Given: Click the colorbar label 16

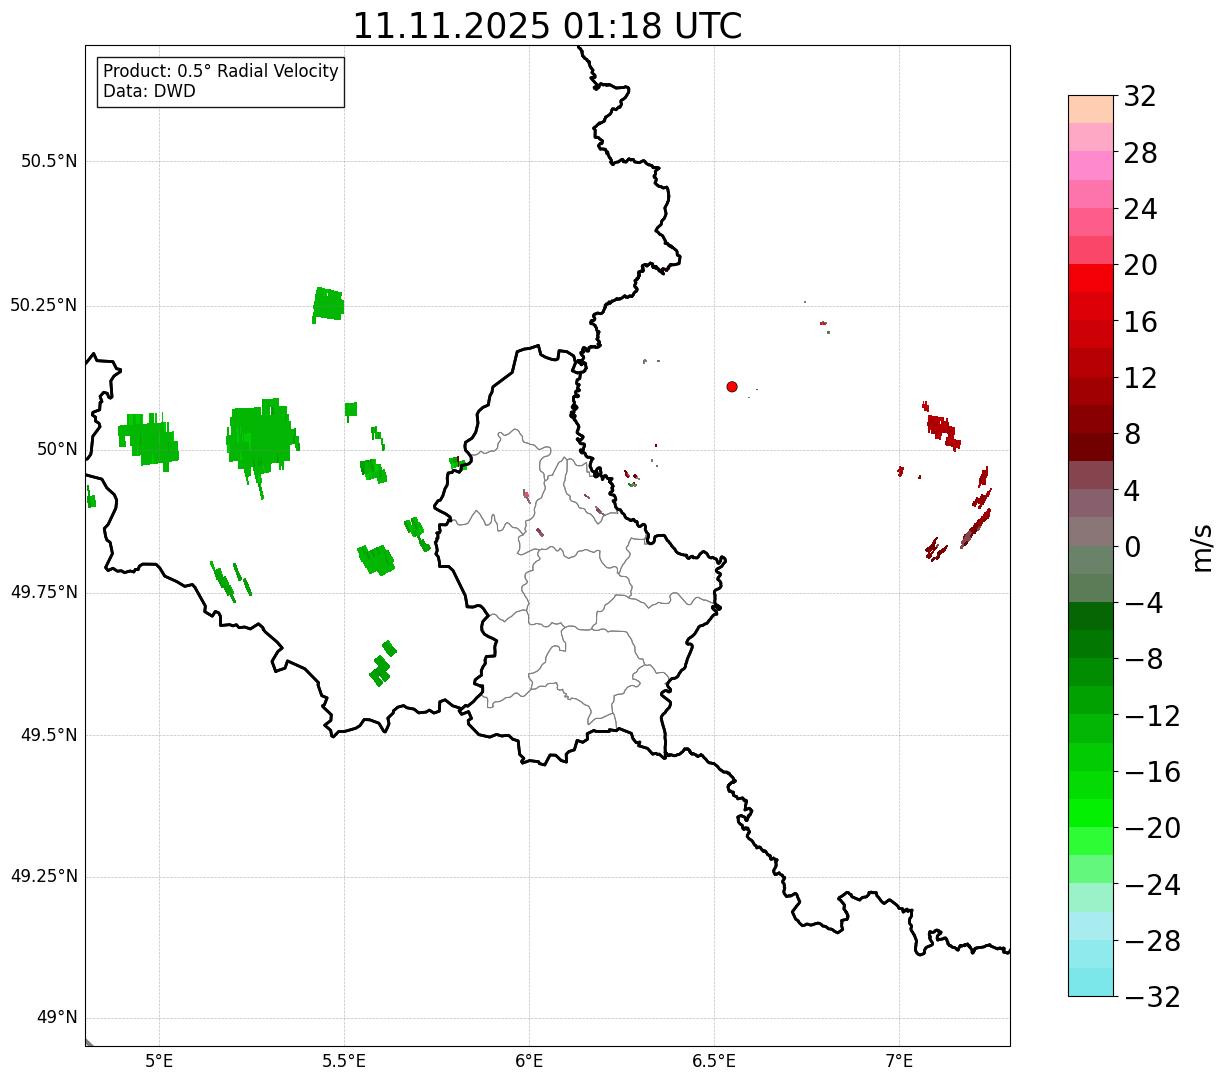Looking at the screenshot, I should coord(1140,322).
